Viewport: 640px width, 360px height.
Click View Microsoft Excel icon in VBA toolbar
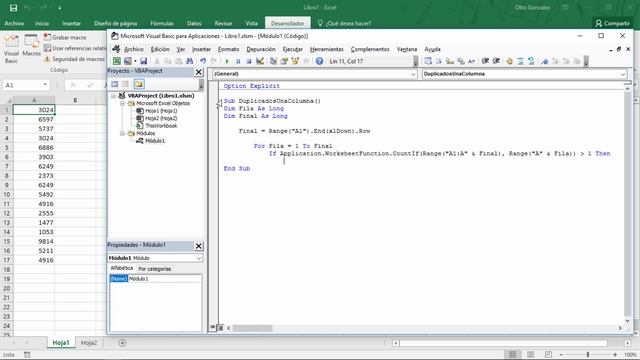[117, 61]
